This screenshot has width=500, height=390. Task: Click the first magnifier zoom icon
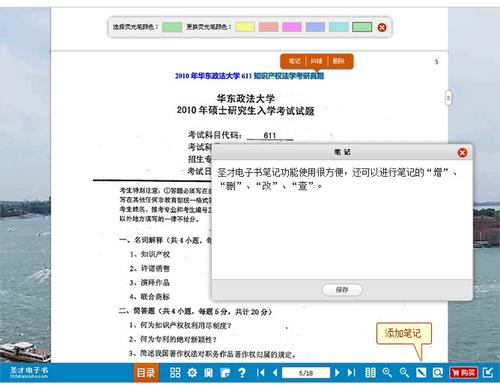coord(387,372)
